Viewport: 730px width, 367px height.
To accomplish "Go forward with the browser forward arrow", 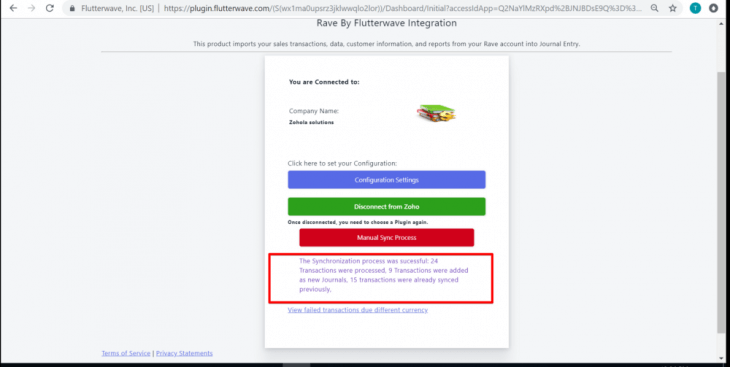I will point(31,8).
